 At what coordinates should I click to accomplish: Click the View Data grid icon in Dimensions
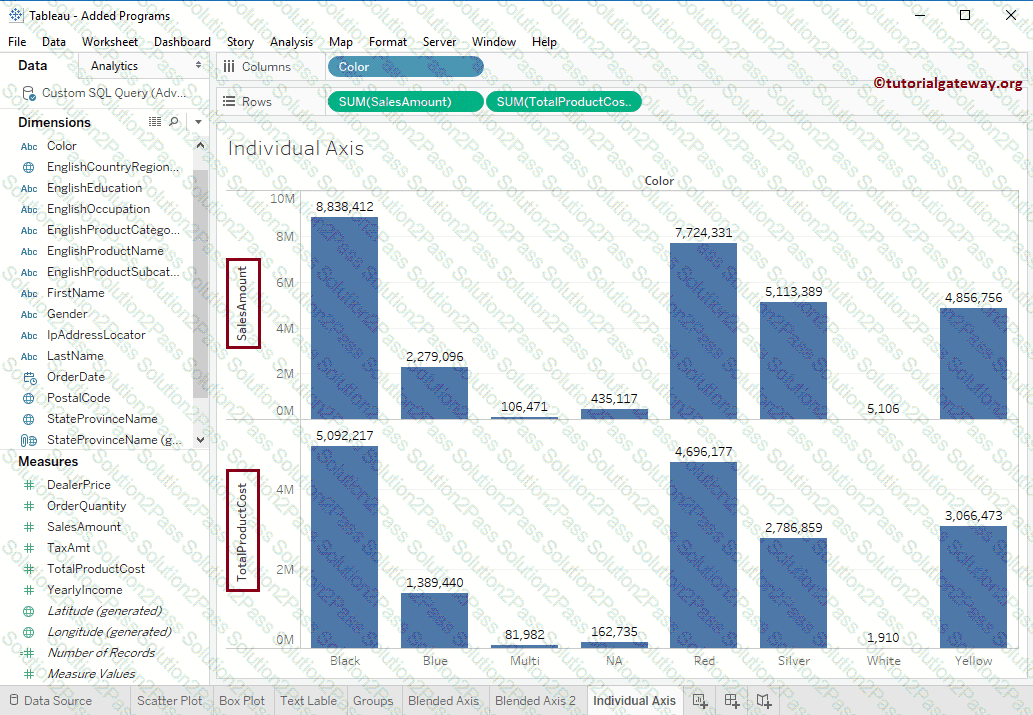coord(155,121)
